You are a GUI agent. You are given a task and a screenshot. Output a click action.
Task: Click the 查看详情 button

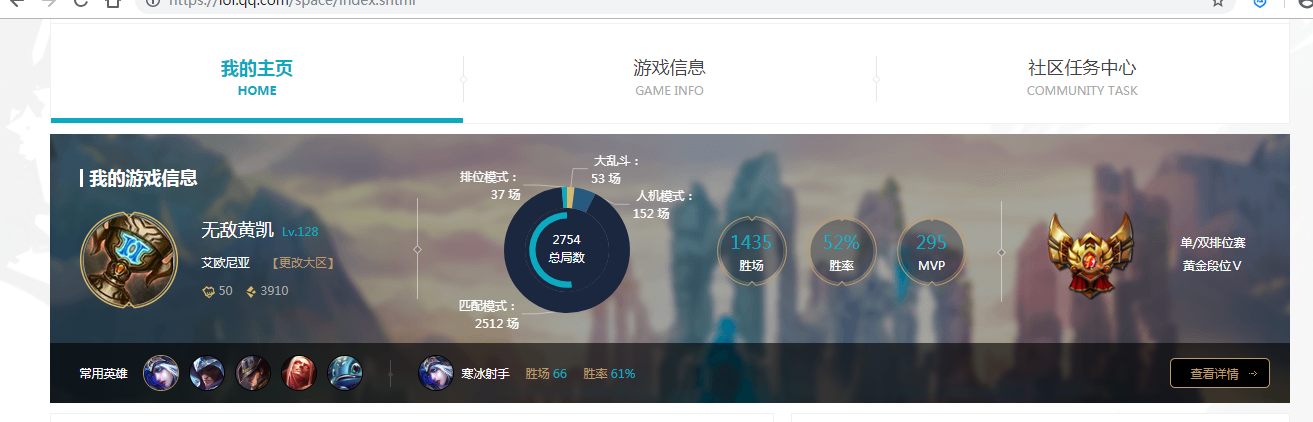click(1219, 373)
